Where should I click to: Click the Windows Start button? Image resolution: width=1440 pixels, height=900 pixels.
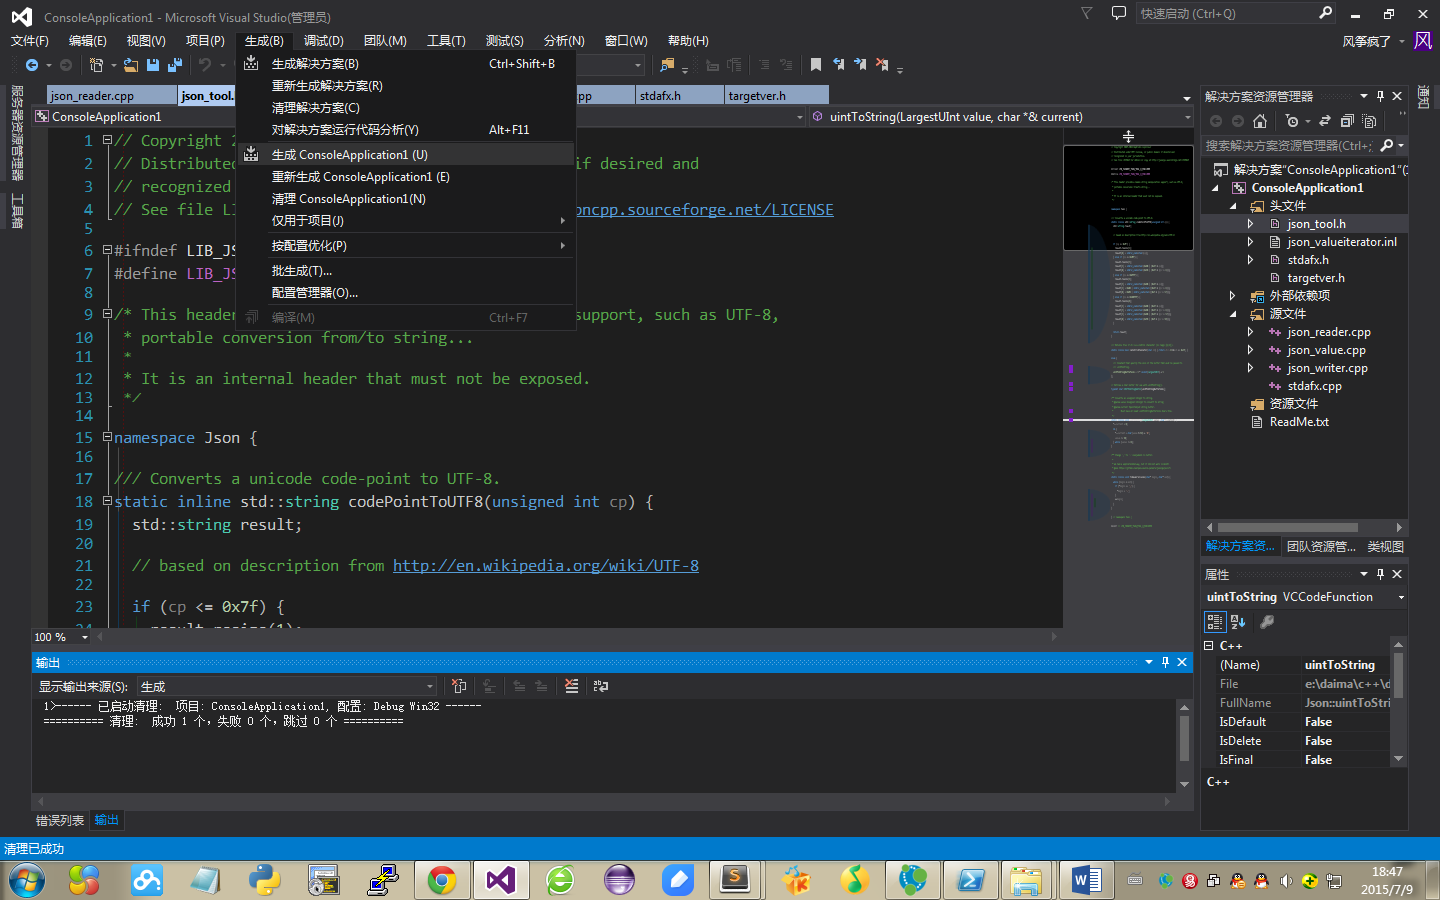coord(27,881)
